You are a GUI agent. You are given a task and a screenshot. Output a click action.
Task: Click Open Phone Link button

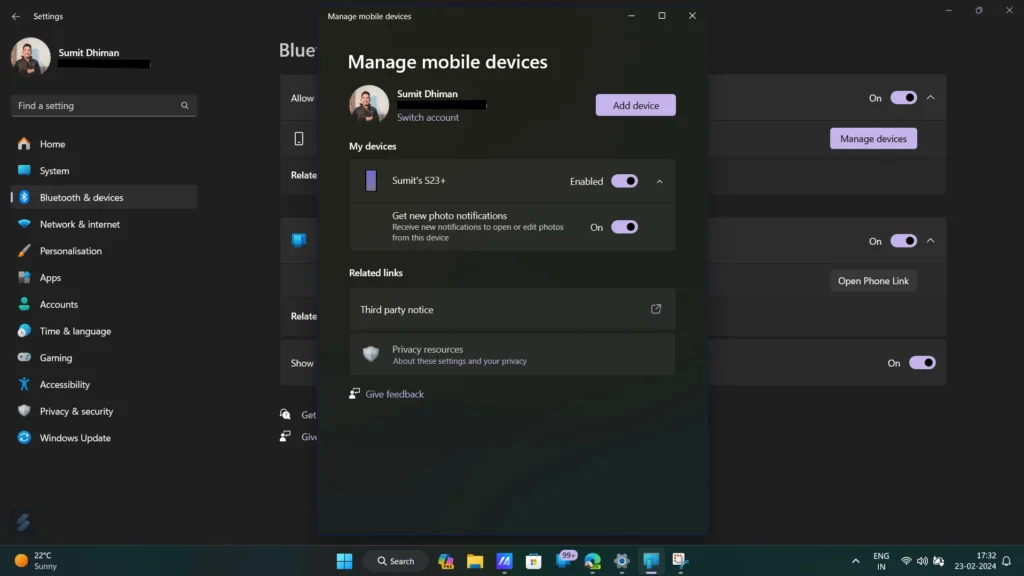coord(873,281)
